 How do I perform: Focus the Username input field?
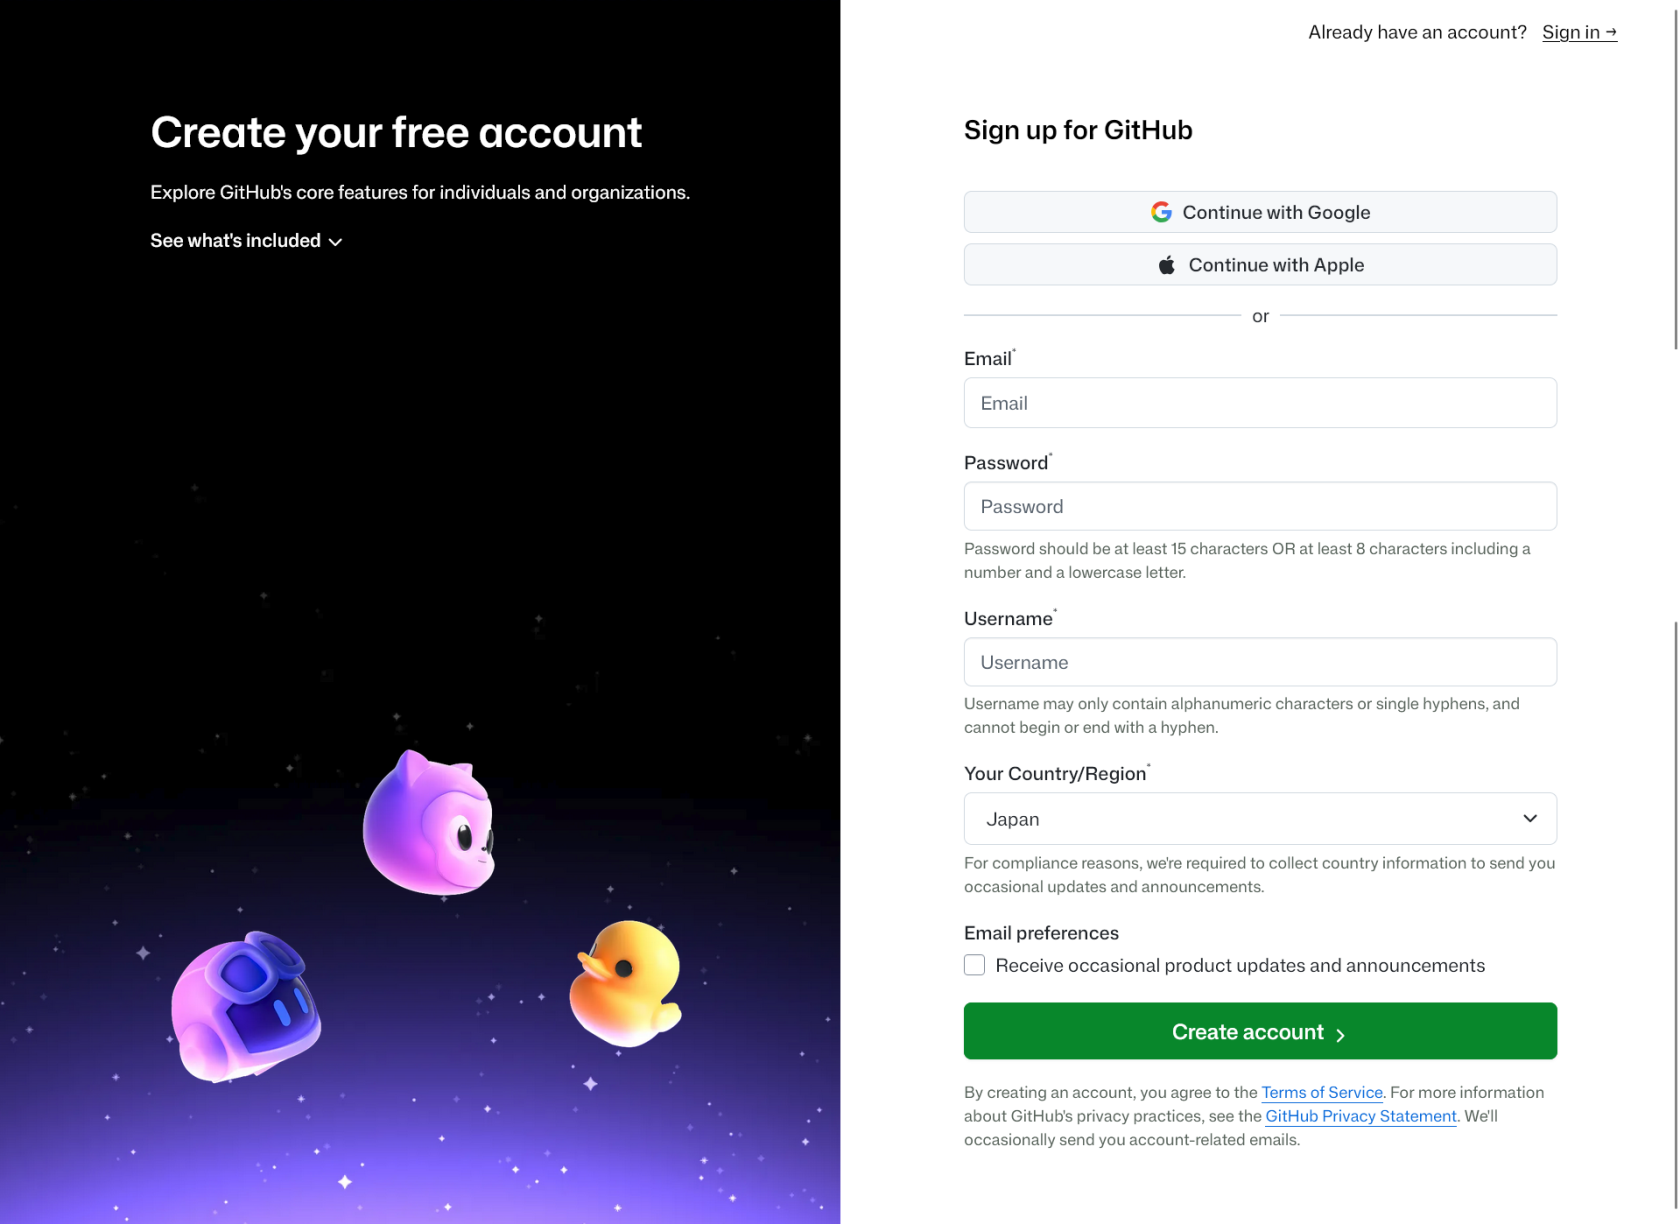[1260, 662]
